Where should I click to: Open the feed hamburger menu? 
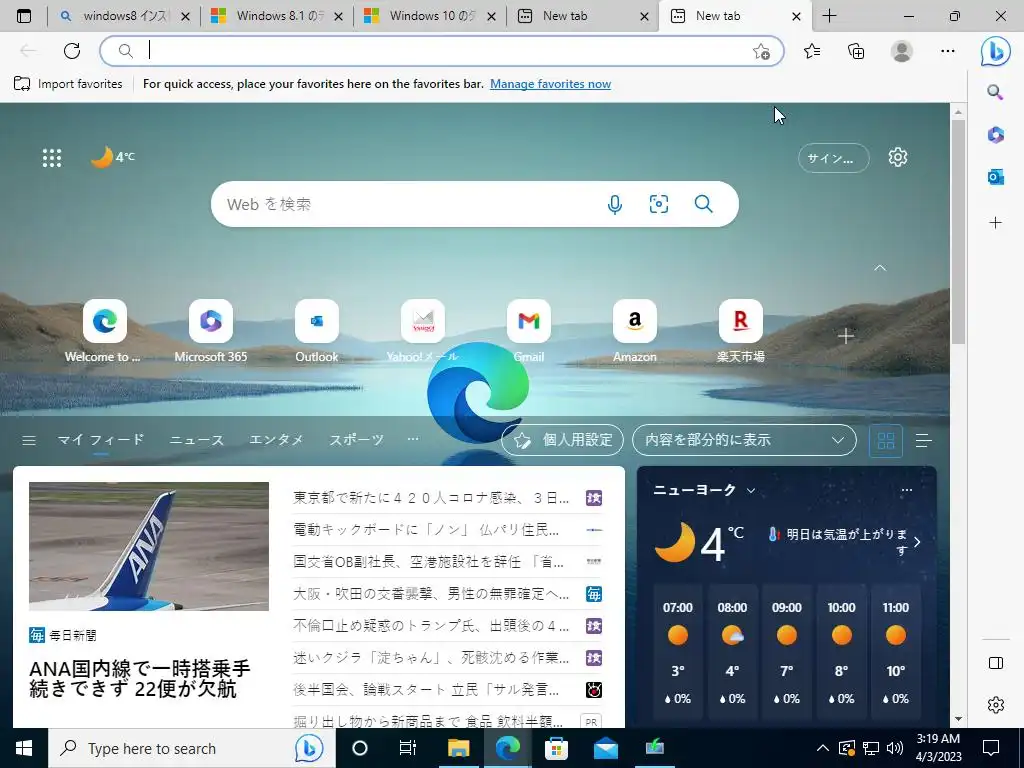29,441
